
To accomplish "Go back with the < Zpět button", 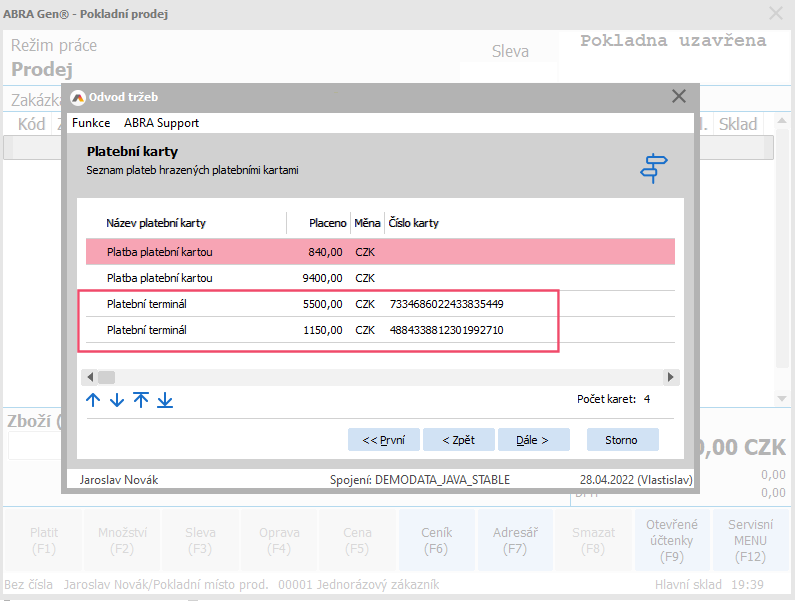I will click(x=455, y=440).
